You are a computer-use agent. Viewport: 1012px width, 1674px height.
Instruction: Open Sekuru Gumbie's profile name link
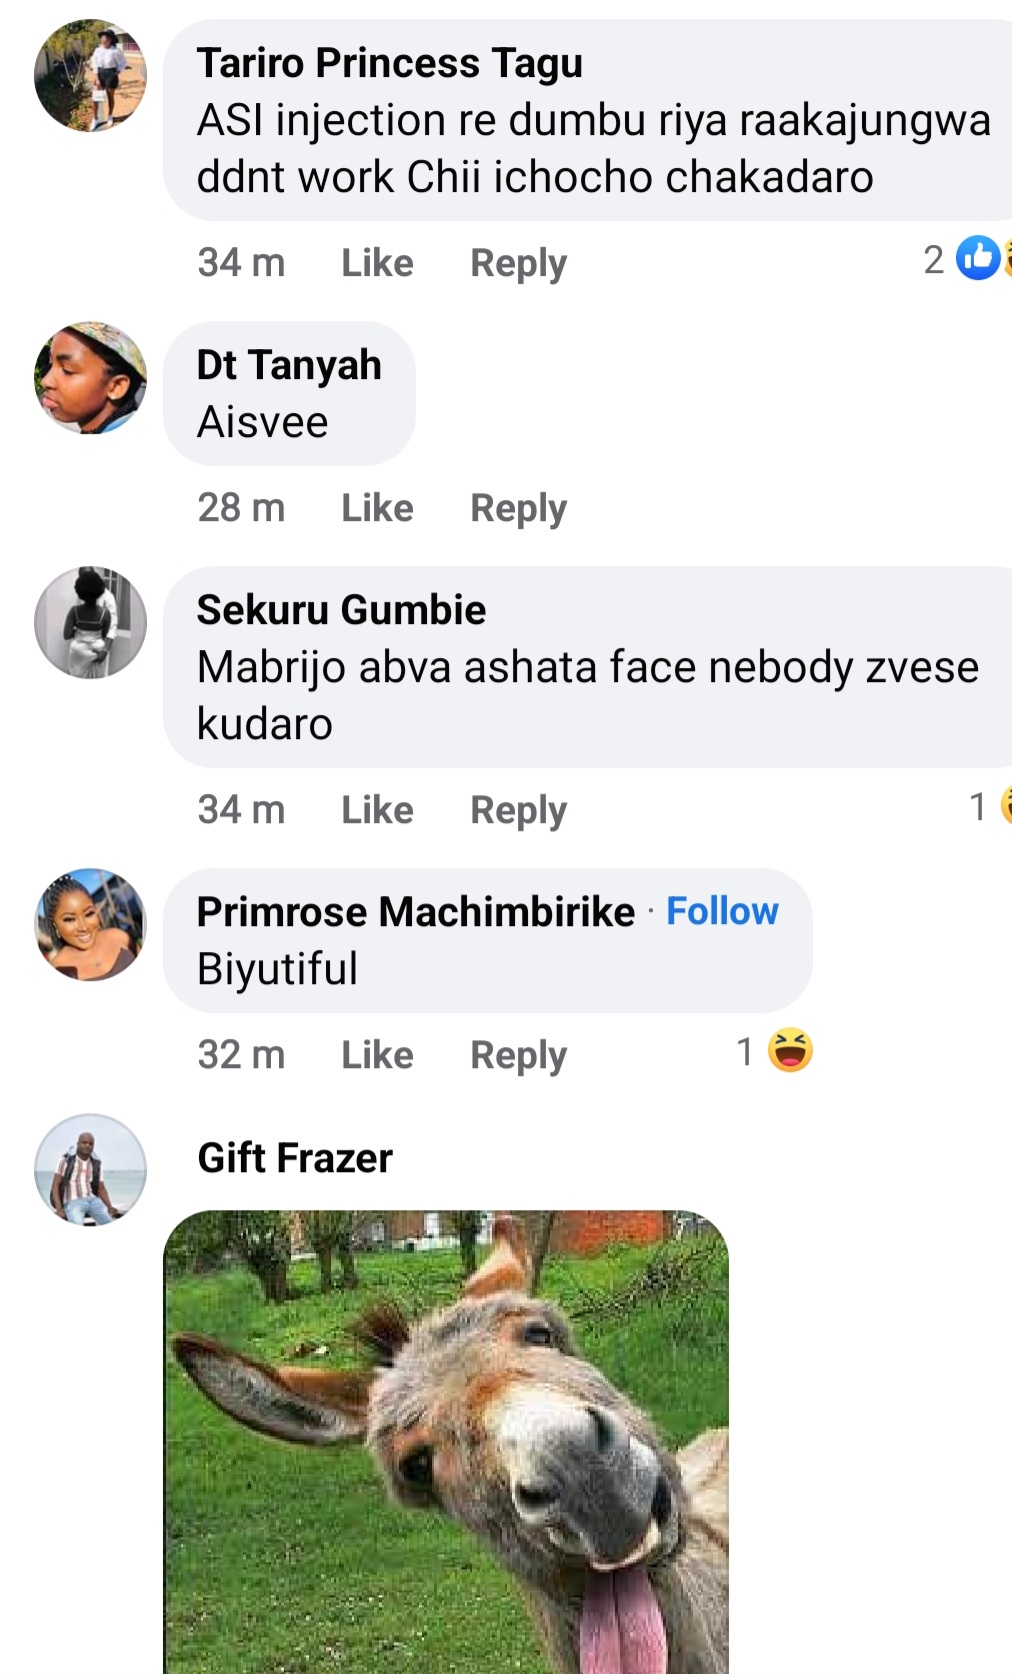(x=341, y=610)
